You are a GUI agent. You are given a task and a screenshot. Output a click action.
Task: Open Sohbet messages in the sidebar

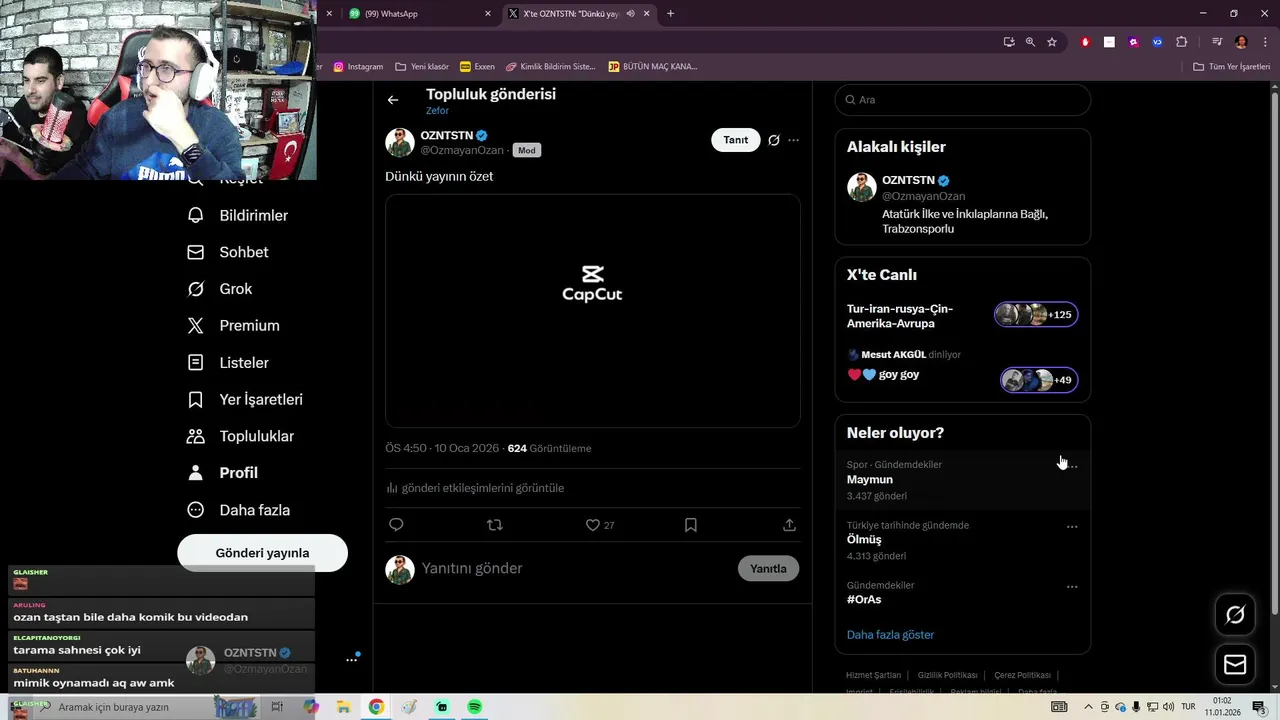click(229, 252)
